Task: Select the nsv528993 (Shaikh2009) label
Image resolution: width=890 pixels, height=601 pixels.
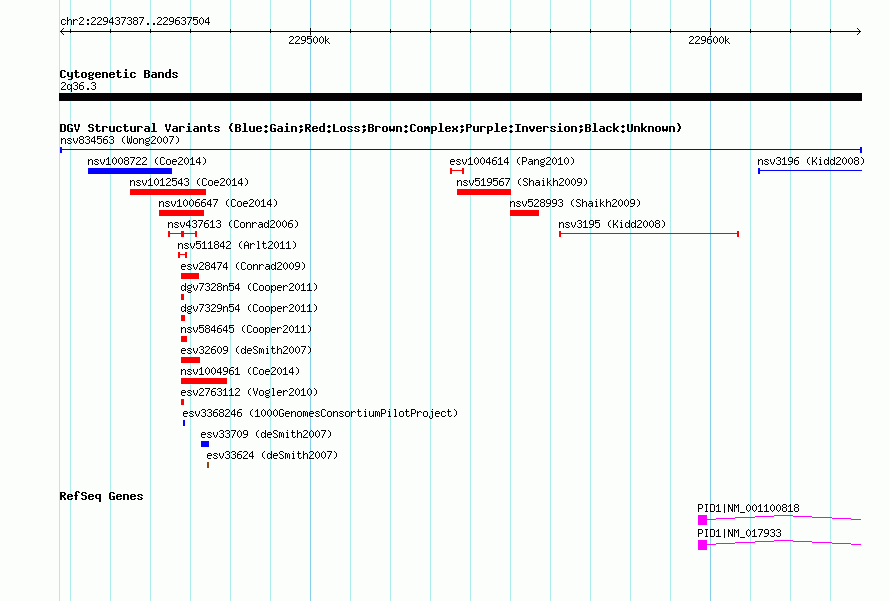Action: (575, 203)
